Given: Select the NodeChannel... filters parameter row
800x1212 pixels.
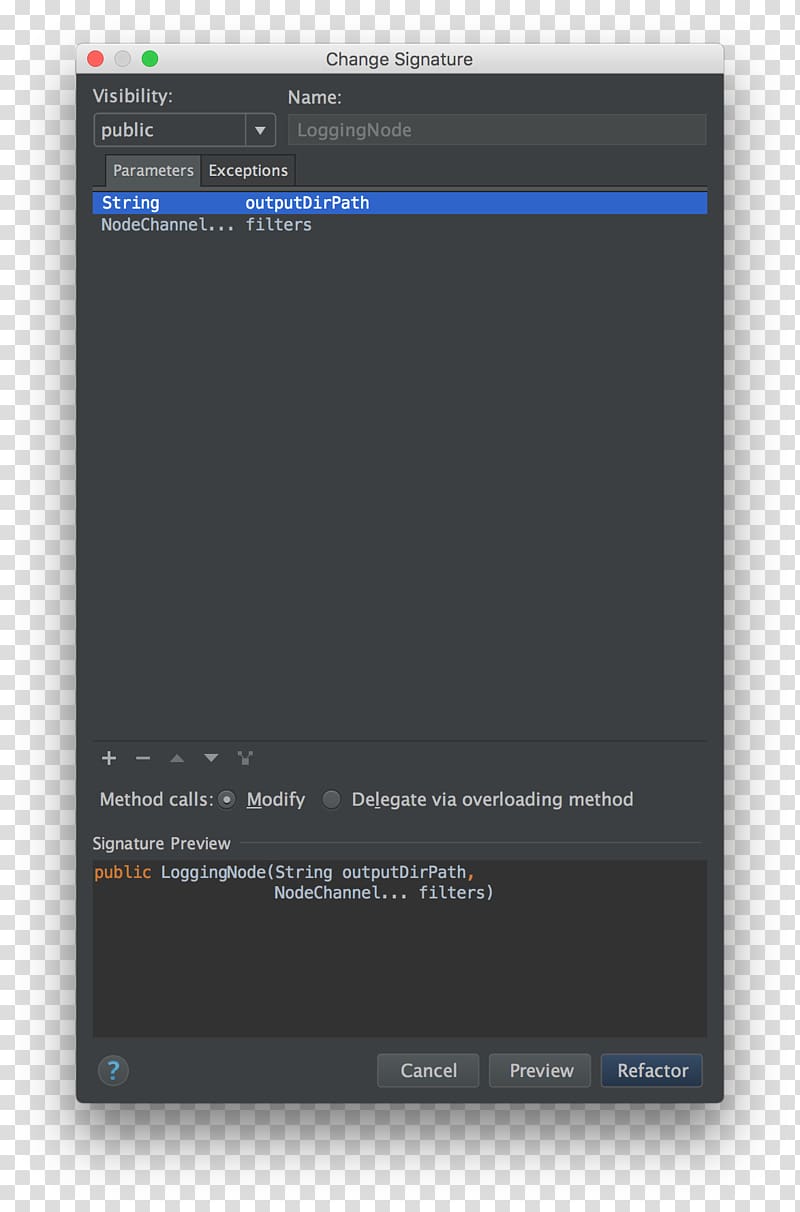Looking at the screenshot, I should coord(400,225).
